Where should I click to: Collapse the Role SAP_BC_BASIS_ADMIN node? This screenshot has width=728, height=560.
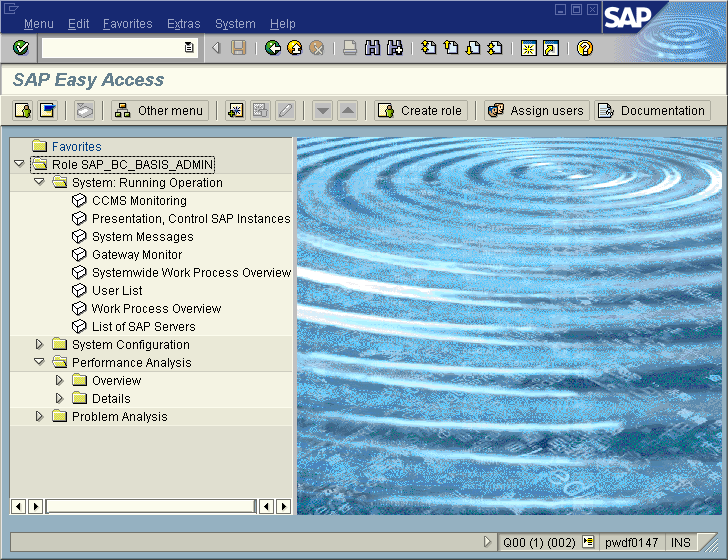click(x=19, y=164)
